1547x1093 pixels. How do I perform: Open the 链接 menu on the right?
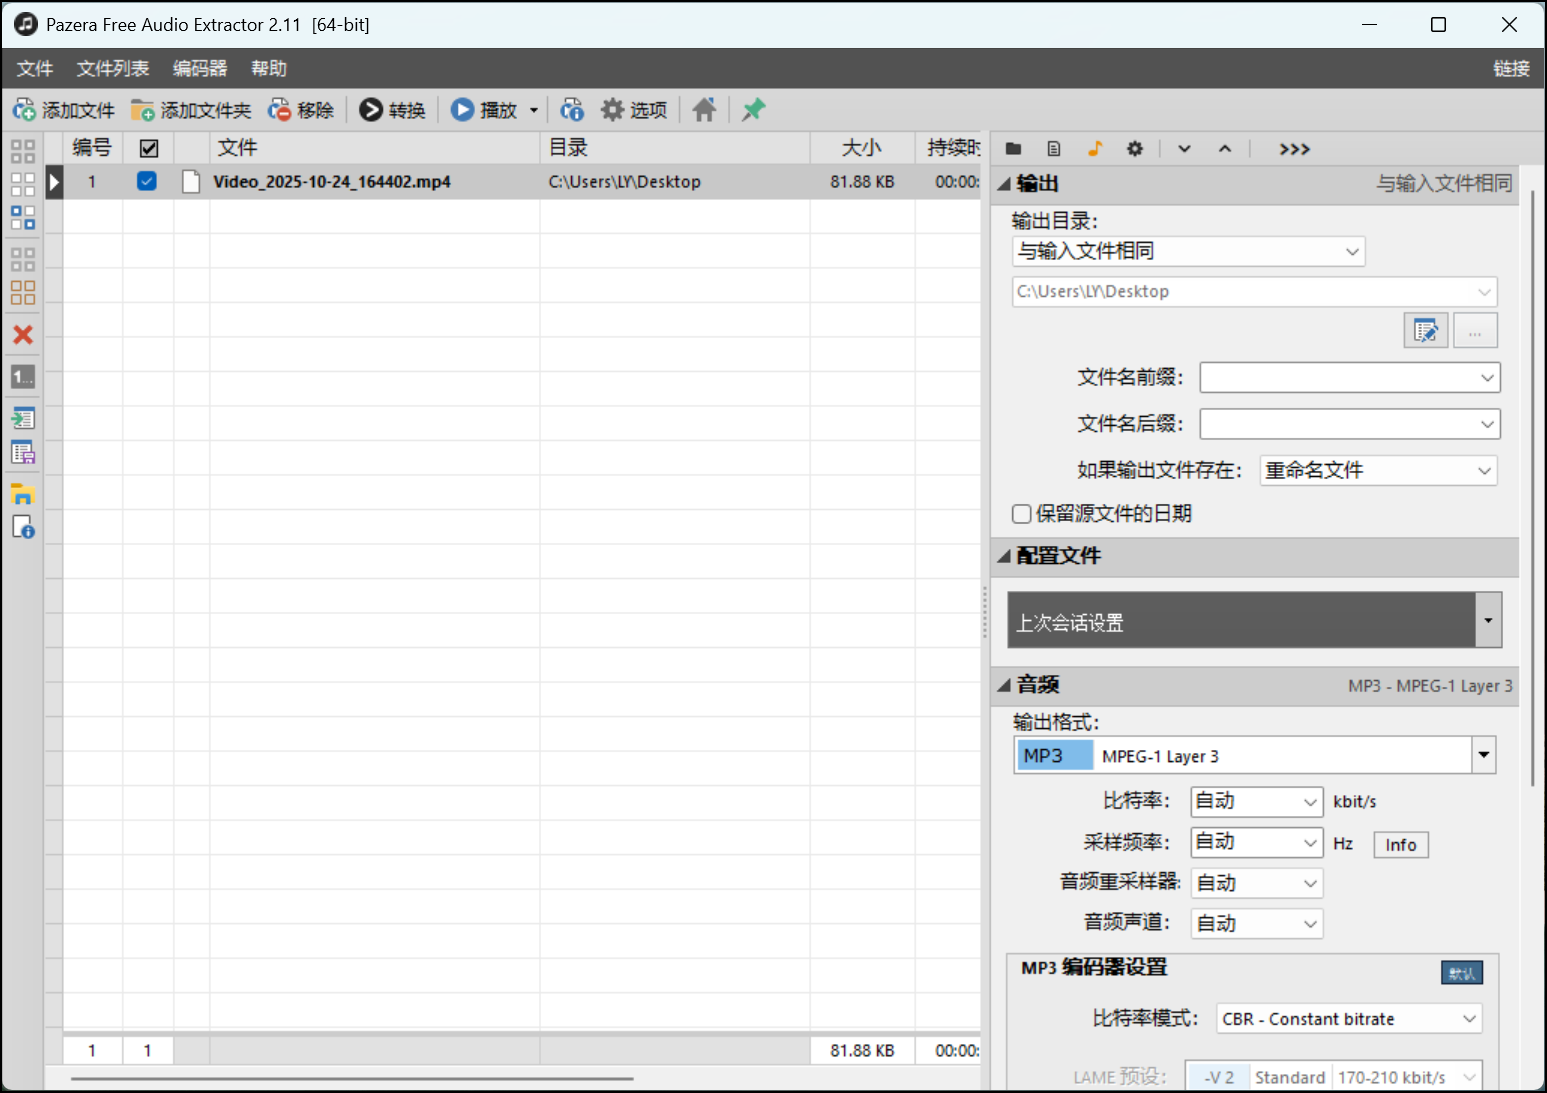point(1511,68)
